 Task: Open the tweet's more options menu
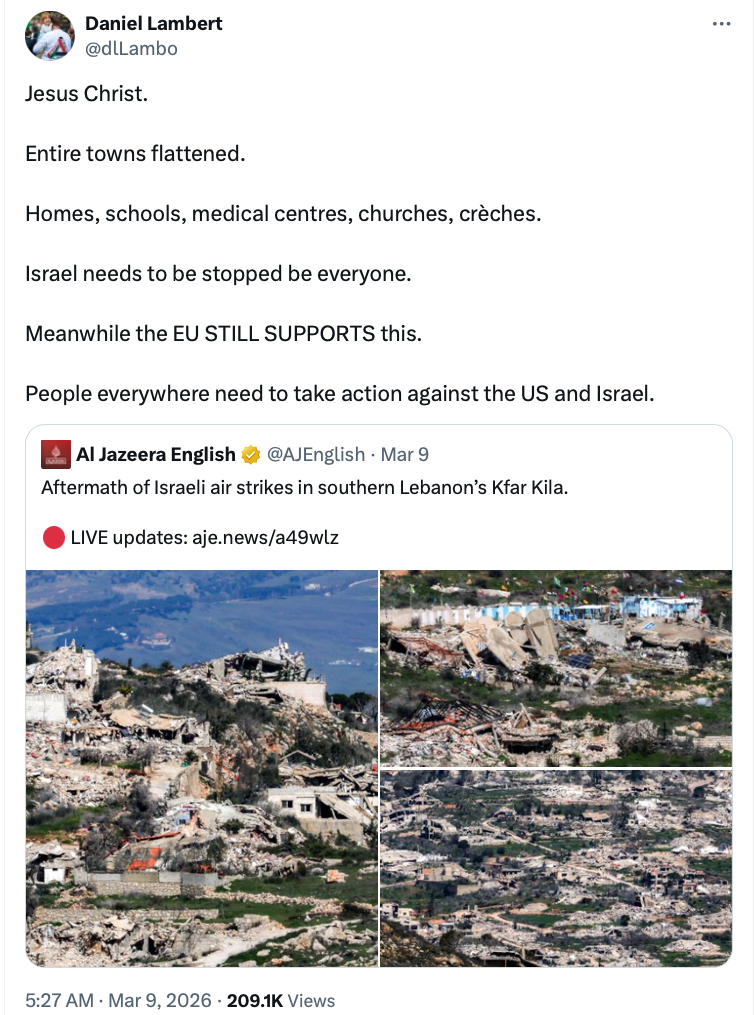(721, 24)
